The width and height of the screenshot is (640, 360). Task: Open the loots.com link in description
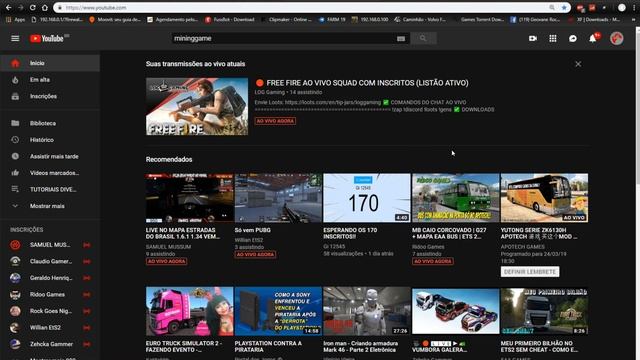point(332,102)
